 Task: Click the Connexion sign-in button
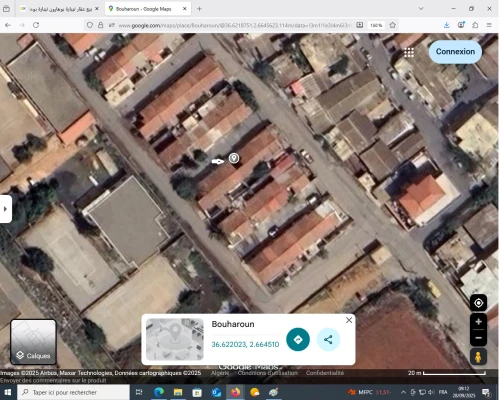pyautogui.click(x=455, y=52)
